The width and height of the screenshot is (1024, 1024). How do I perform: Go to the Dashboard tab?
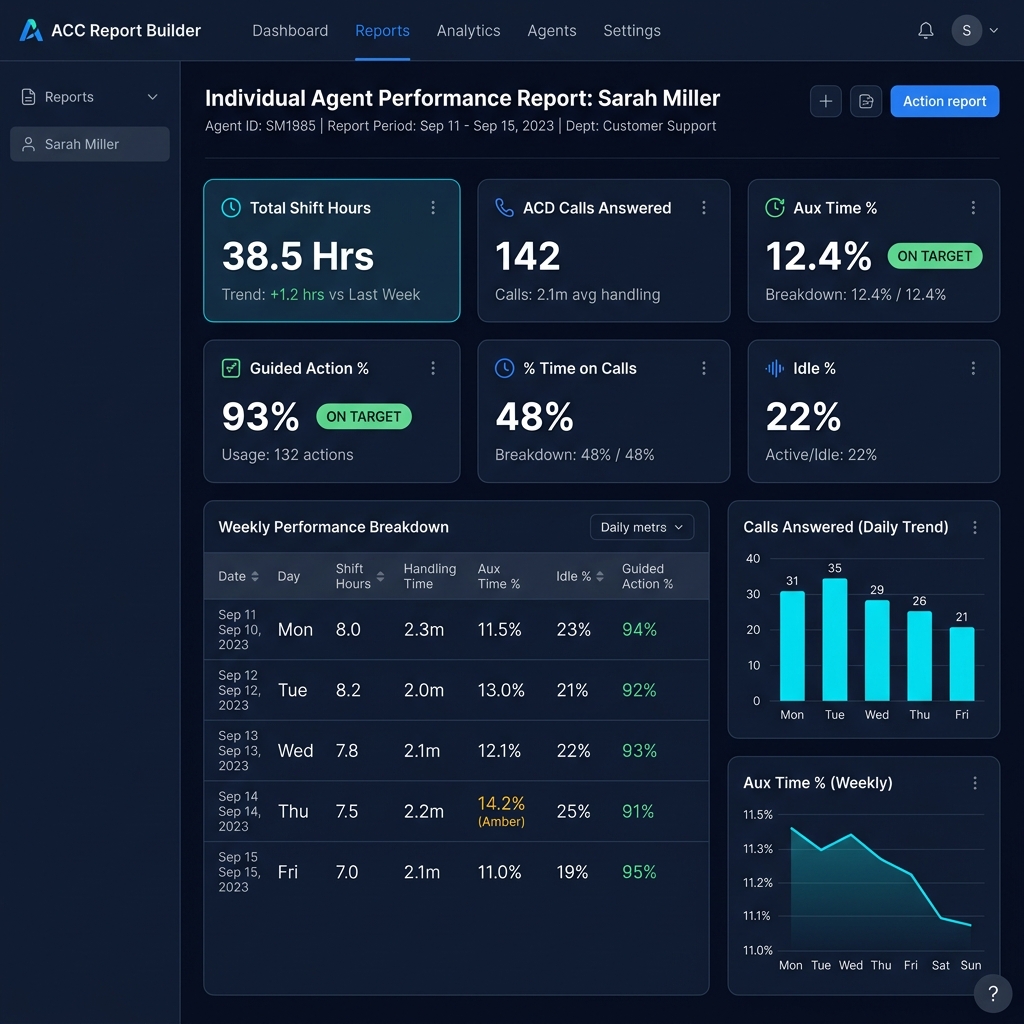(290, 31)
